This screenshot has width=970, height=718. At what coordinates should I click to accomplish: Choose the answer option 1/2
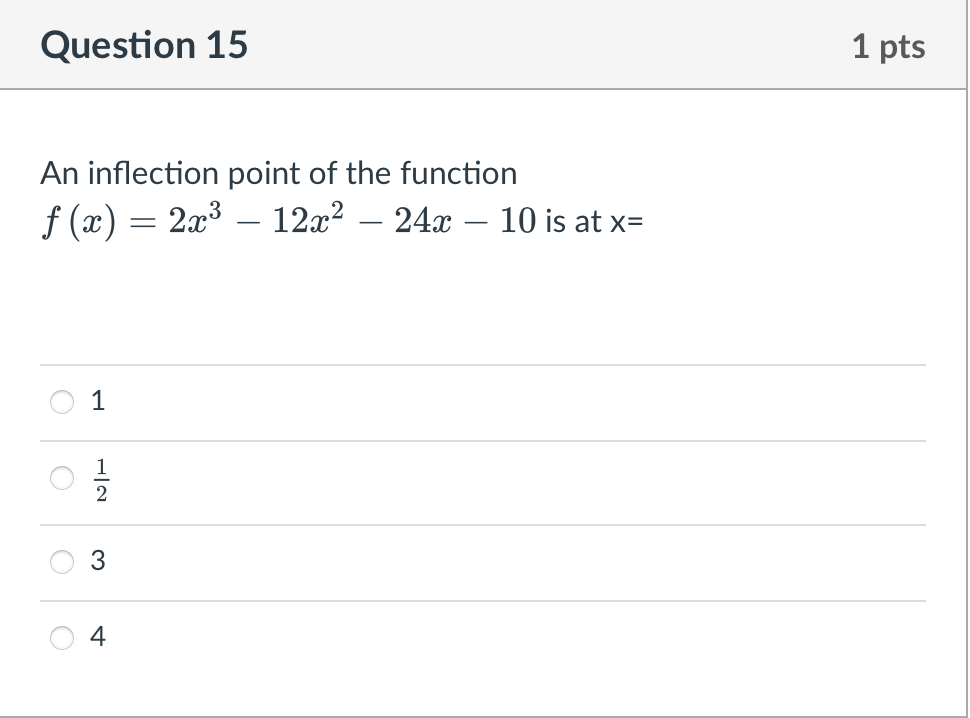pos(62,479)
